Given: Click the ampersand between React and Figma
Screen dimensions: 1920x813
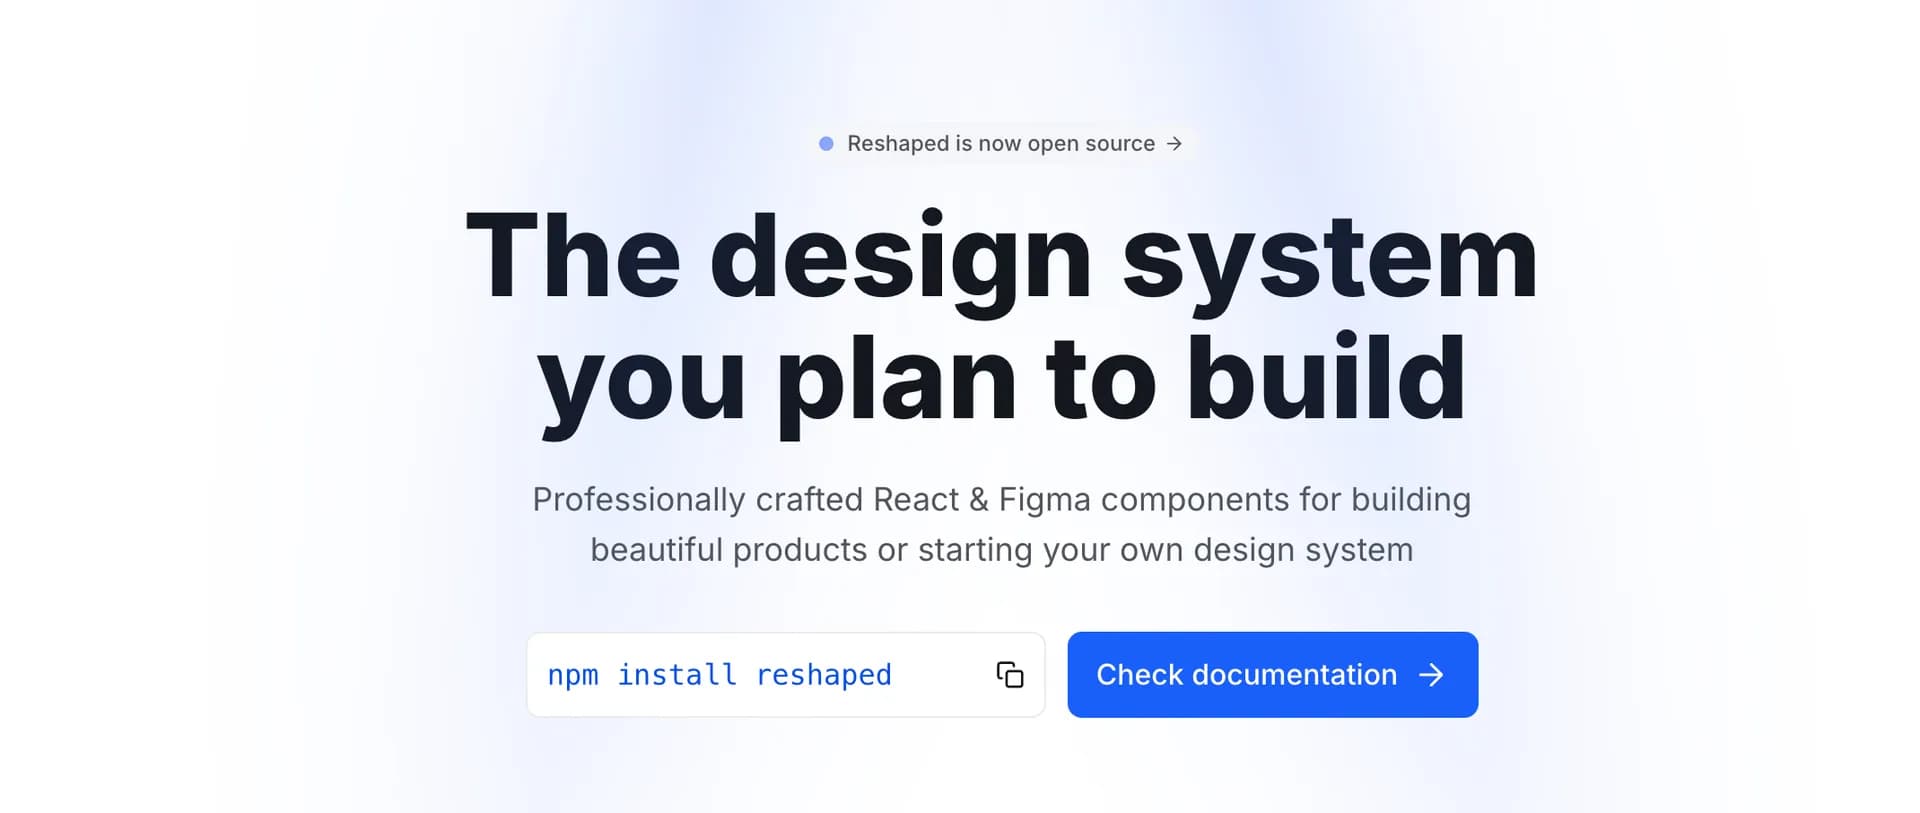Looking at the screenshot, I should tap(978, 499).
